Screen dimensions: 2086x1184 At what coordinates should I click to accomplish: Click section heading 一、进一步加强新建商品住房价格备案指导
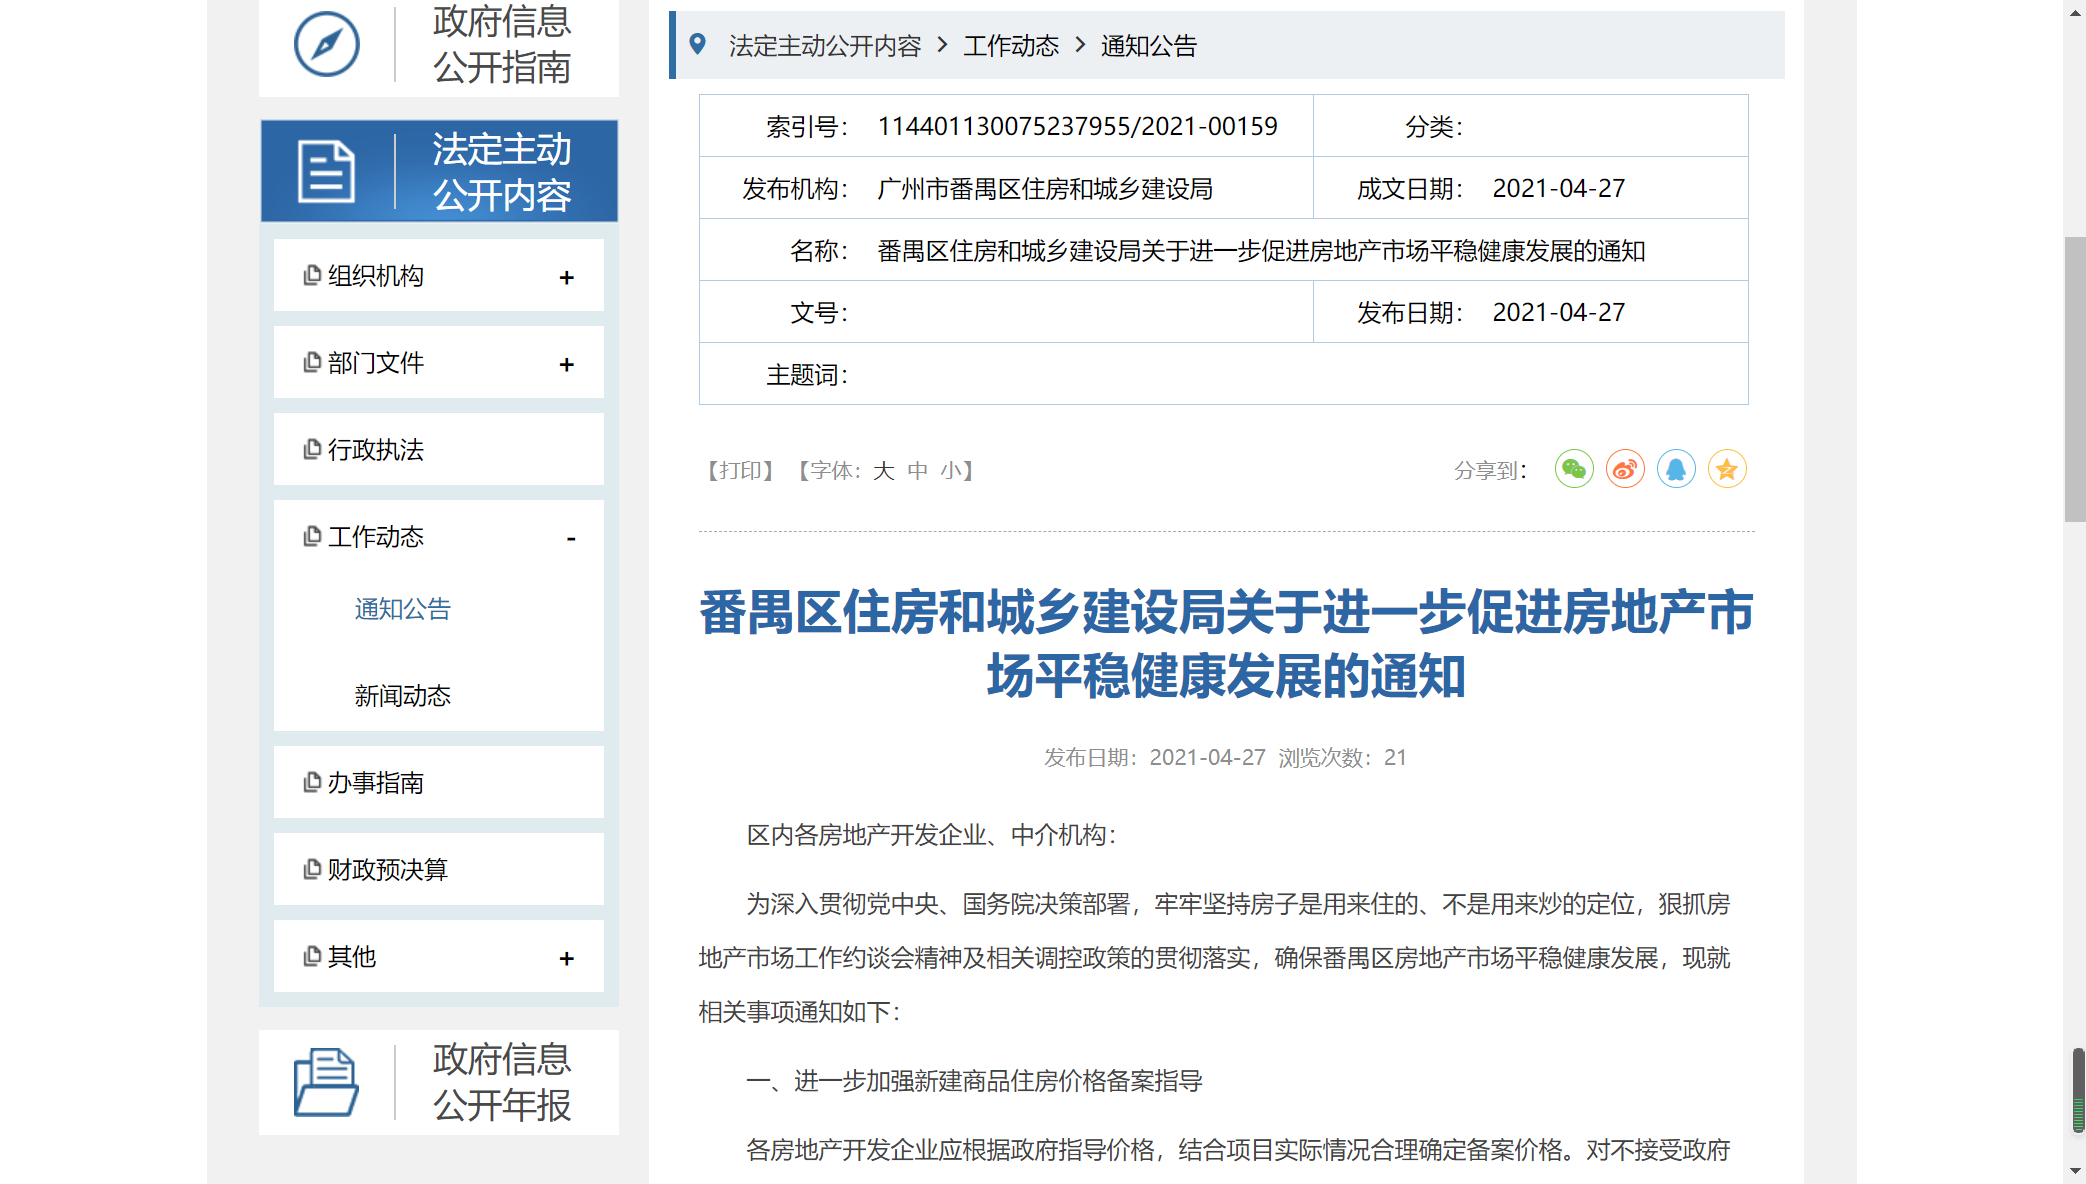[974, 1081]
